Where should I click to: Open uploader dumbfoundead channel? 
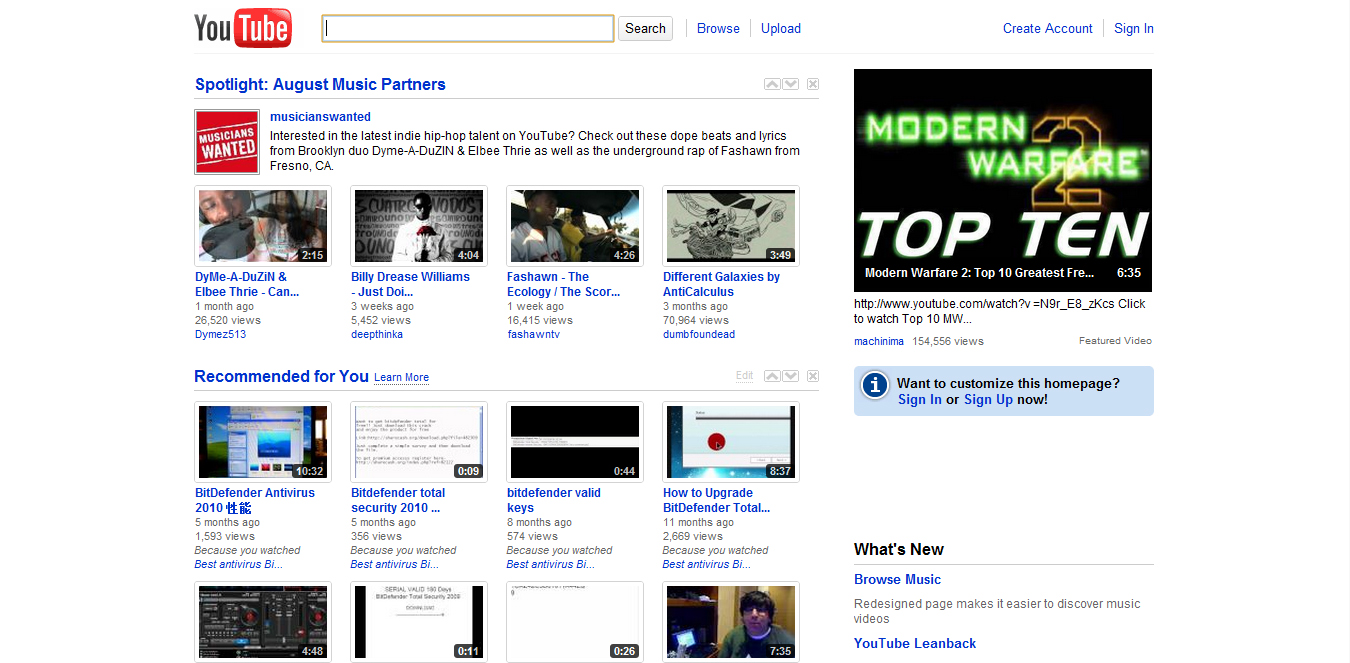699,334
